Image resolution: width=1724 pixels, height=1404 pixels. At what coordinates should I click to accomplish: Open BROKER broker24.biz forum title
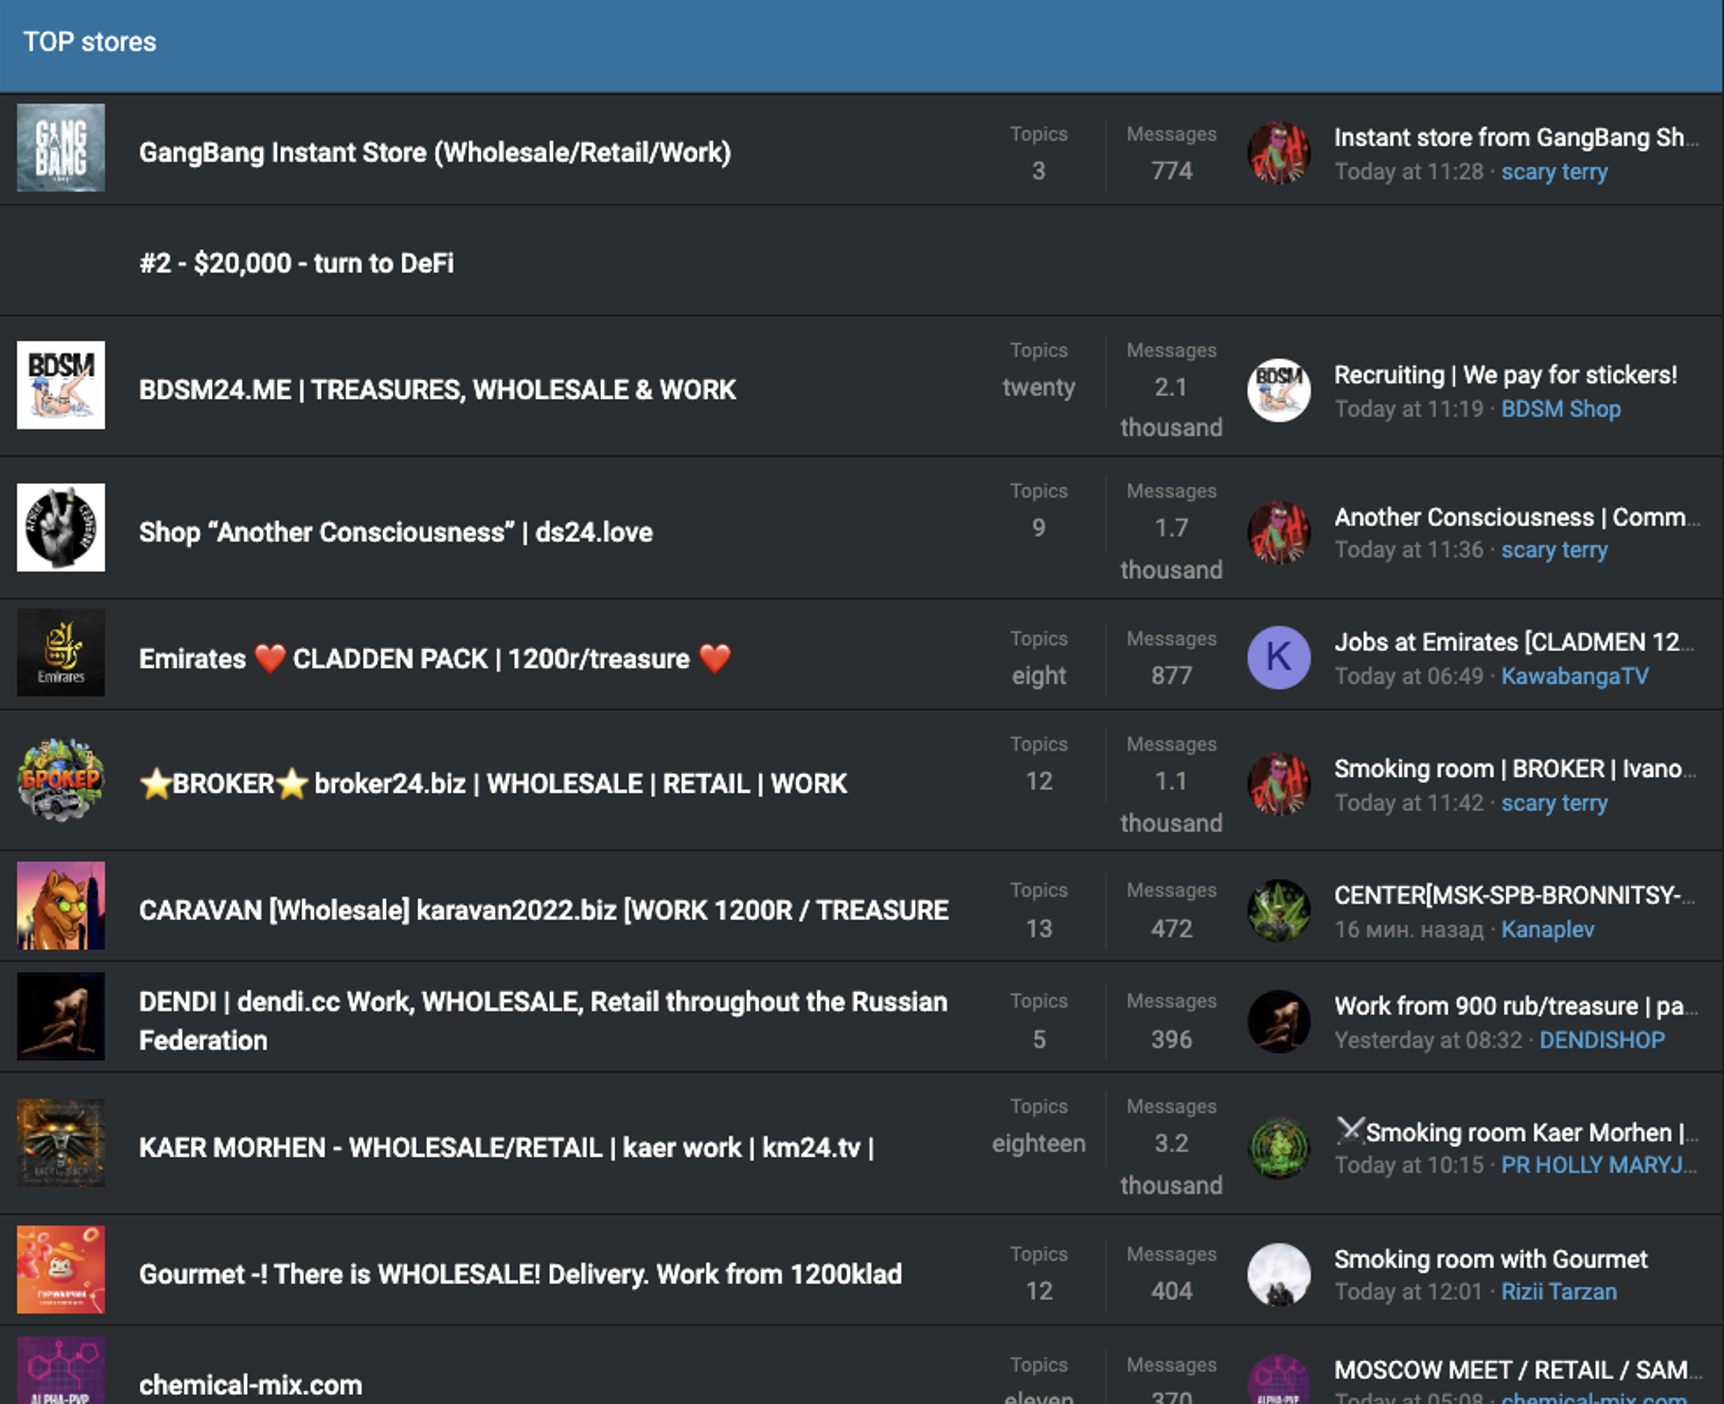[493, 783]
